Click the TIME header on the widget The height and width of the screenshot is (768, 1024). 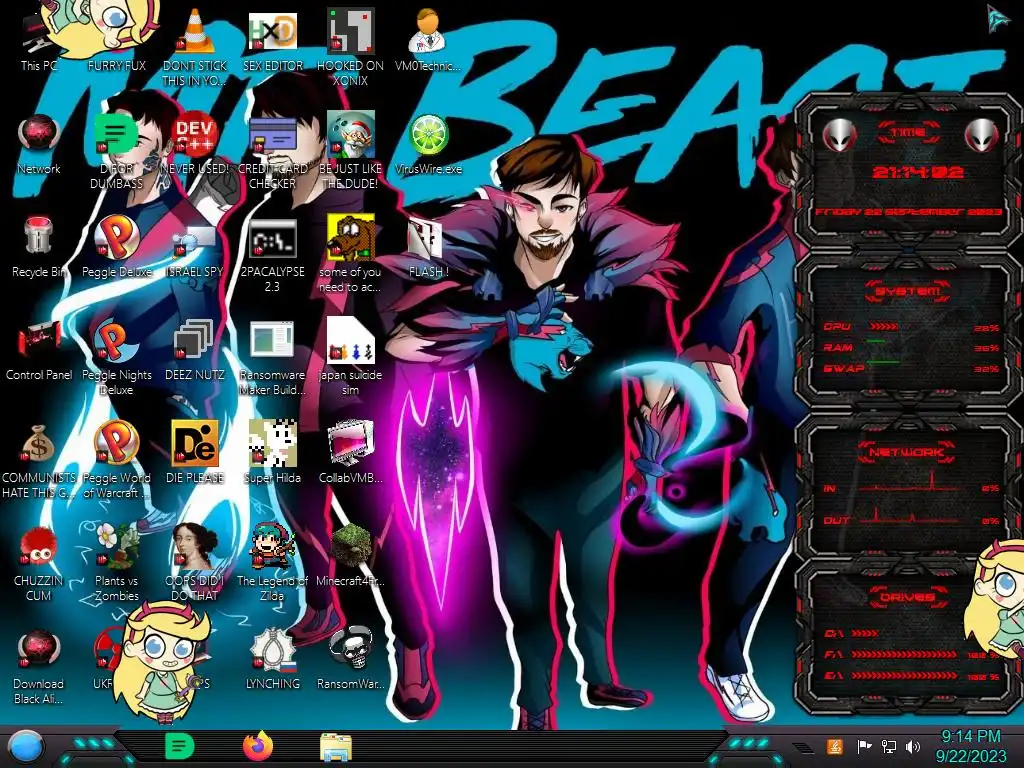click(908, 132)
